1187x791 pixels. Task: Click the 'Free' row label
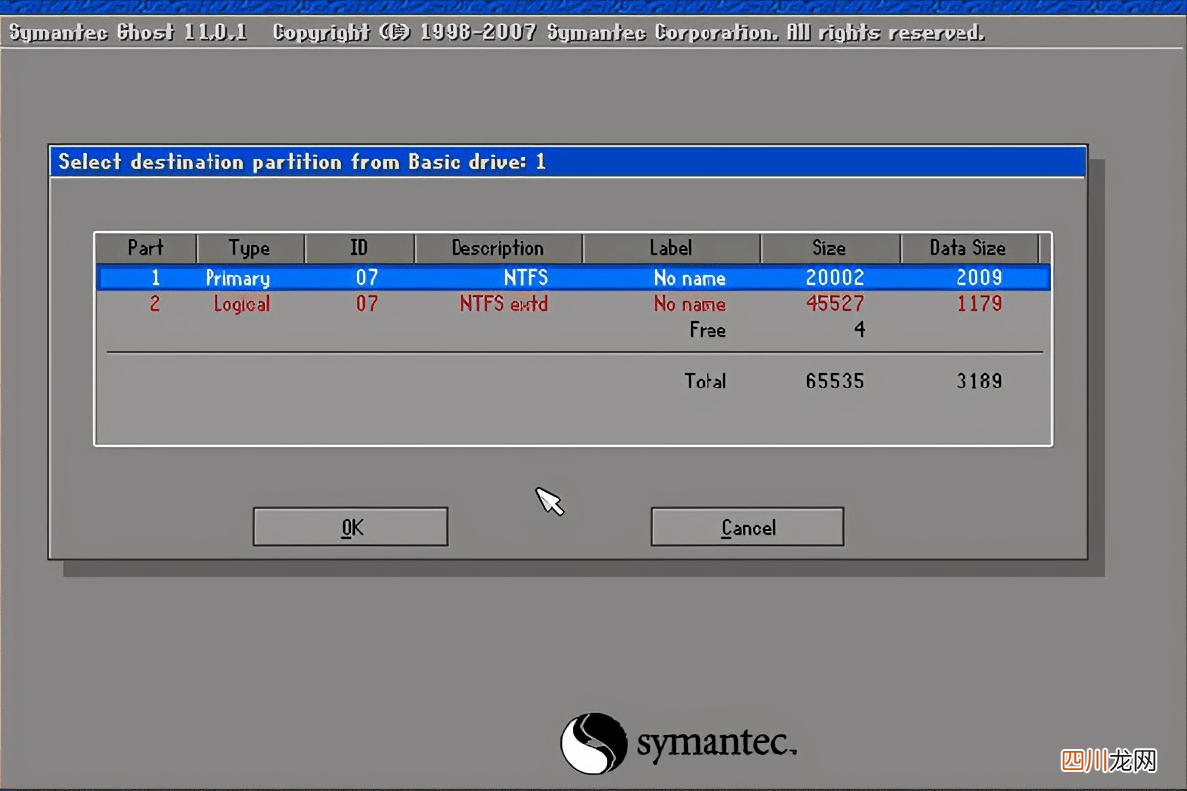point(708,330)
